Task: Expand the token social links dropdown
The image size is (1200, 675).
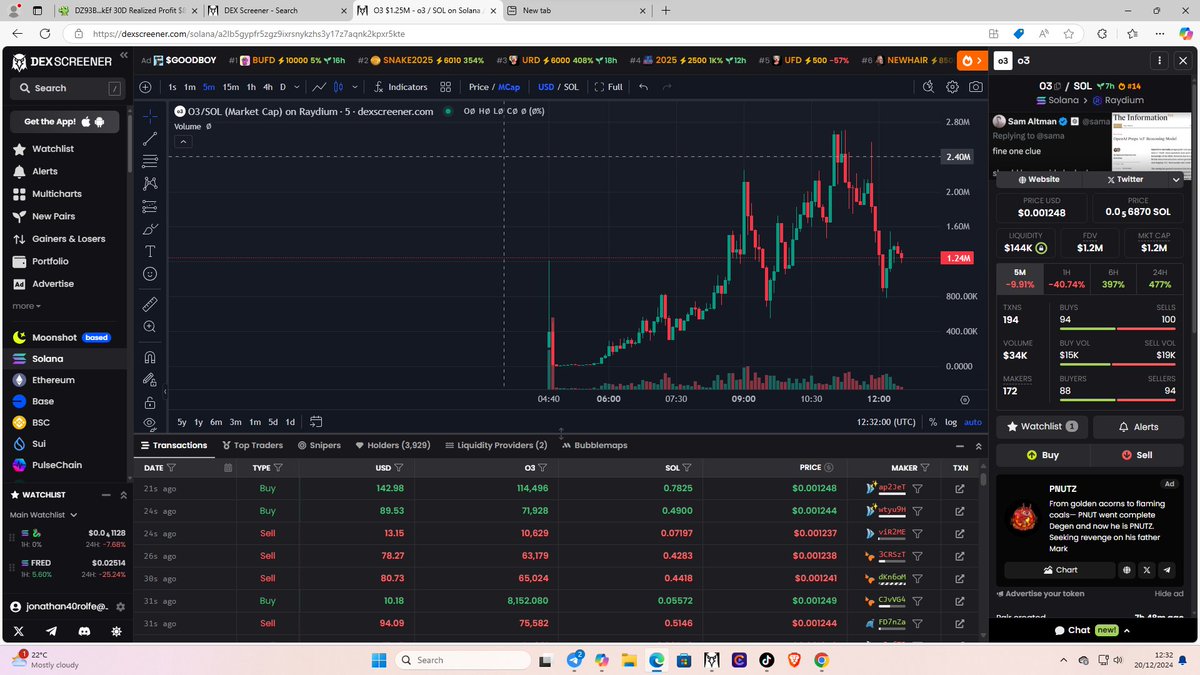Action: coord(1176,179)
